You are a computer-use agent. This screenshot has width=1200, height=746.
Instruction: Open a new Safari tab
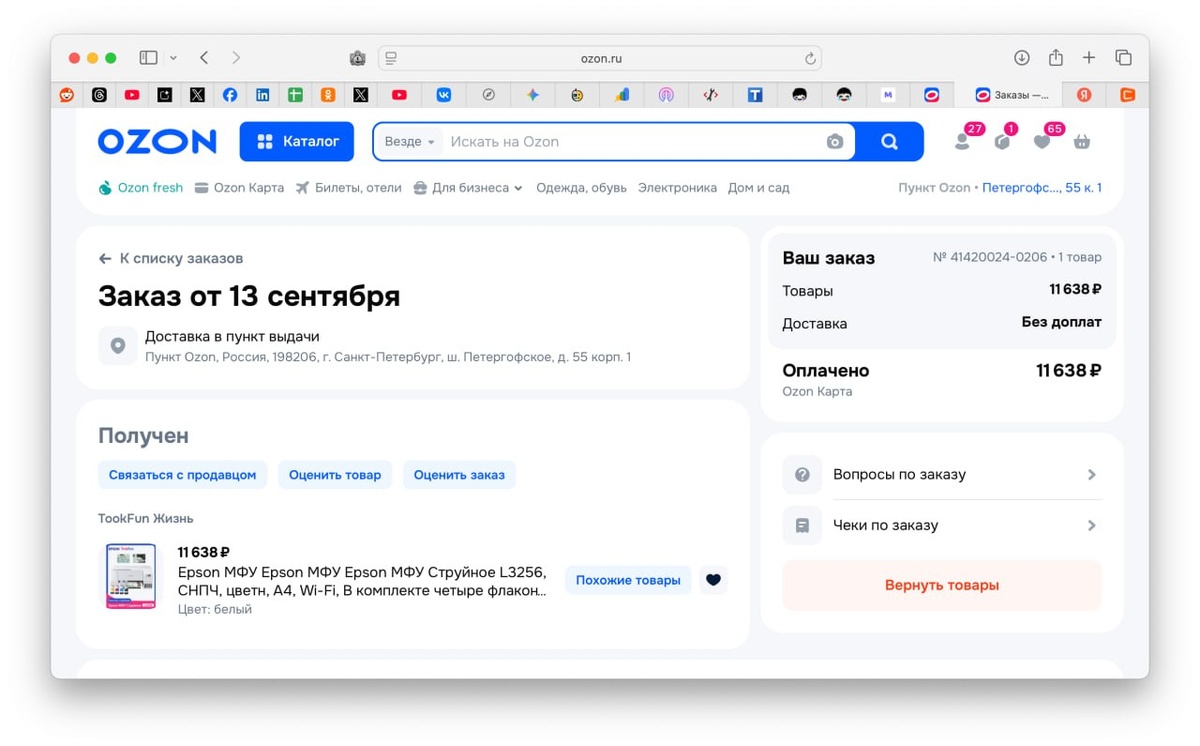tap(1089, 58)
